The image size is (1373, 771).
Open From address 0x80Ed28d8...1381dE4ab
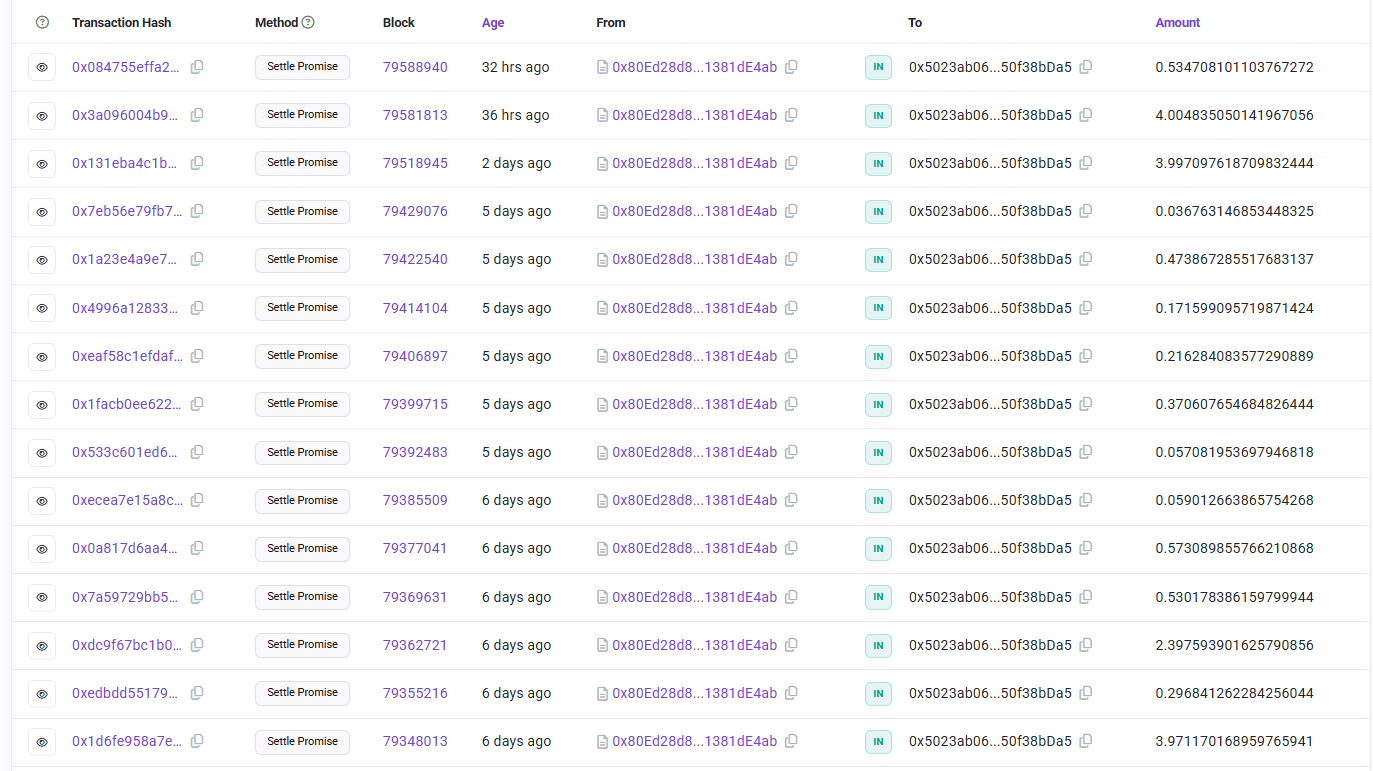click(695, 67)
